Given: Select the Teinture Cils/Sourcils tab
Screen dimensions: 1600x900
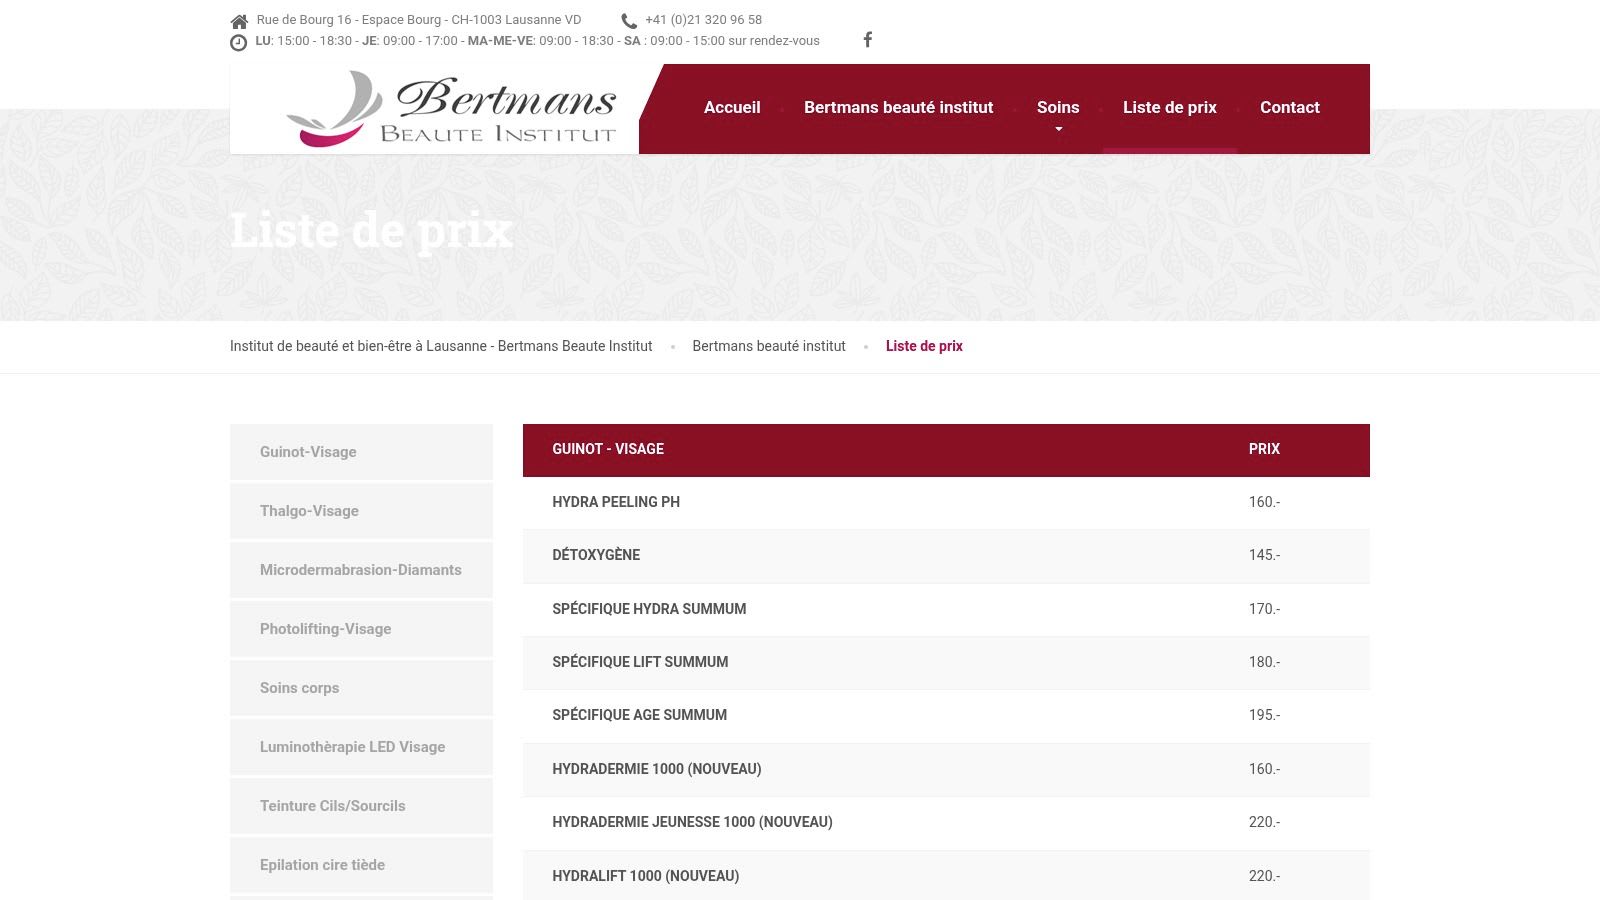Looking at the screenshot, I should (x=361, y=806).
